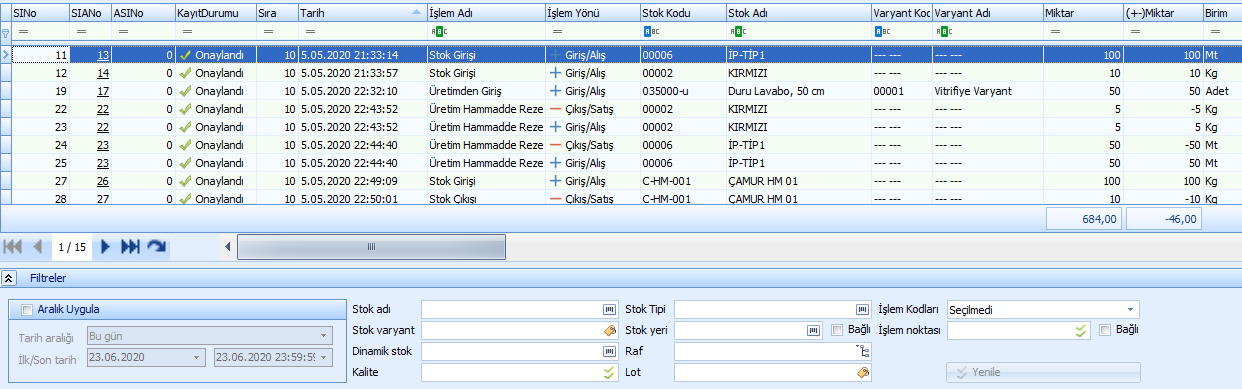Collapse the Filtreler panel chevron
The width and height of the screenshot is (1242, 389).
9,279
